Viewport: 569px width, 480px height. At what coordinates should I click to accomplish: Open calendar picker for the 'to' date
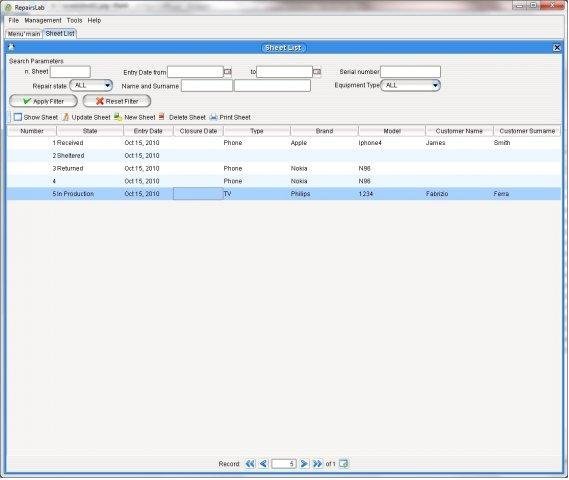(x=317, y=72)
